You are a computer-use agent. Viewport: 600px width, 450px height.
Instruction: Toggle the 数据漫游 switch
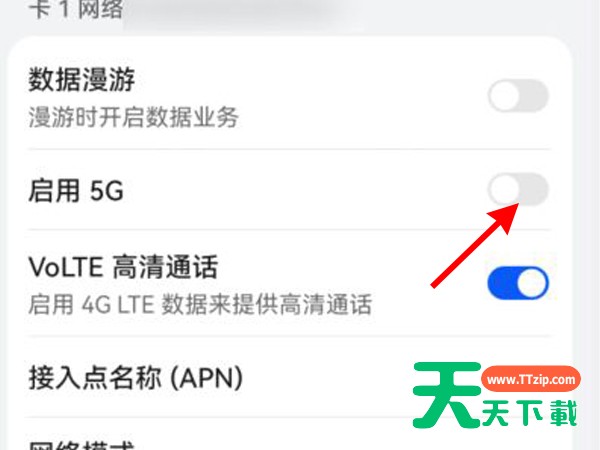pos(518,96)
